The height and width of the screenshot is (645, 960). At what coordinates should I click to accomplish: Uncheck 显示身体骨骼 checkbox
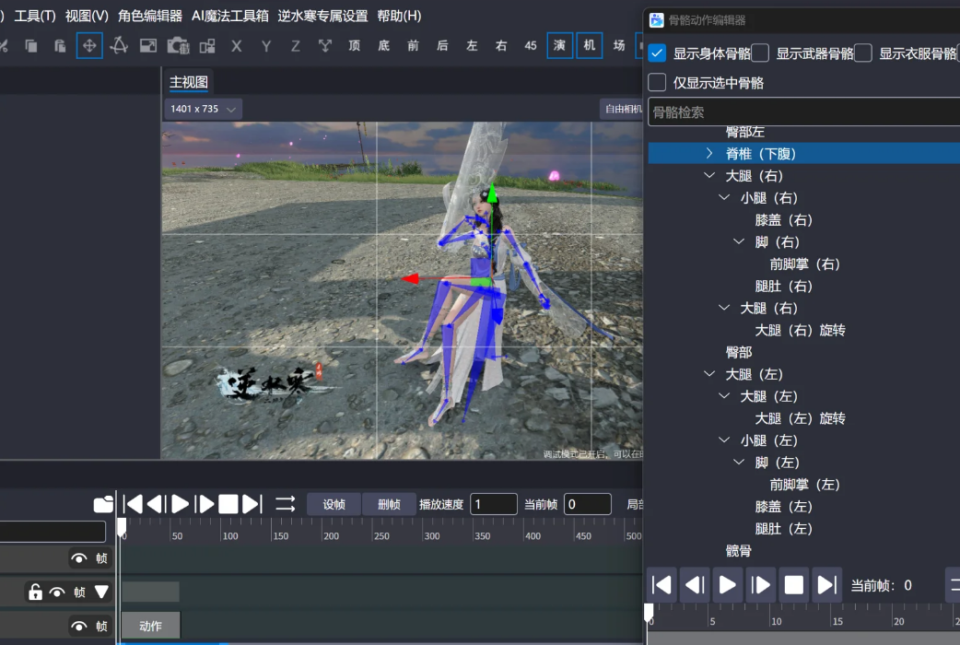[x=657, y=53]
